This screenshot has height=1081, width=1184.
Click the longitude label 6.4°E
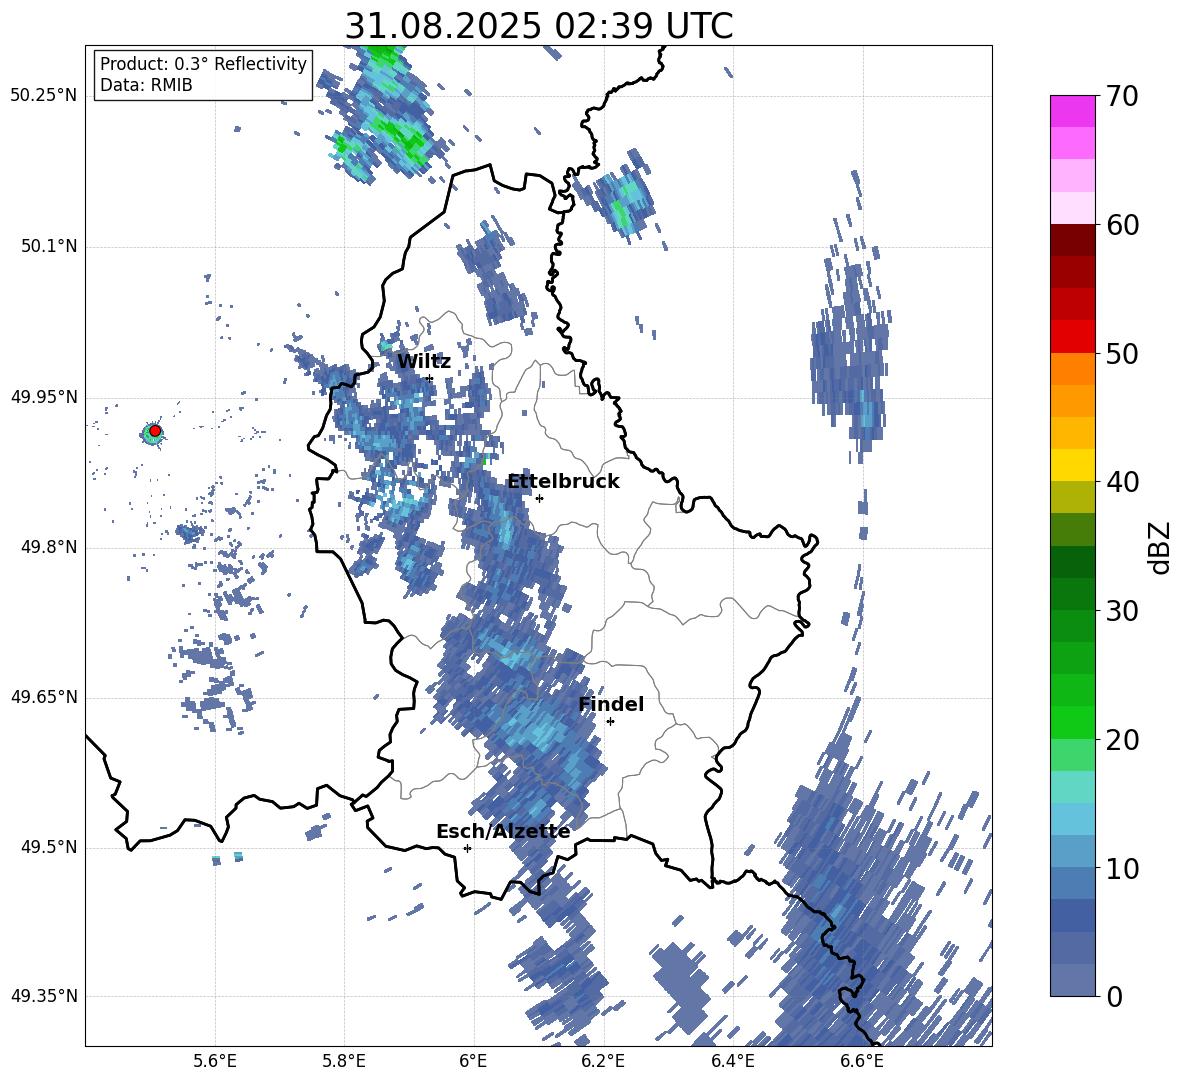(732, 1061)
